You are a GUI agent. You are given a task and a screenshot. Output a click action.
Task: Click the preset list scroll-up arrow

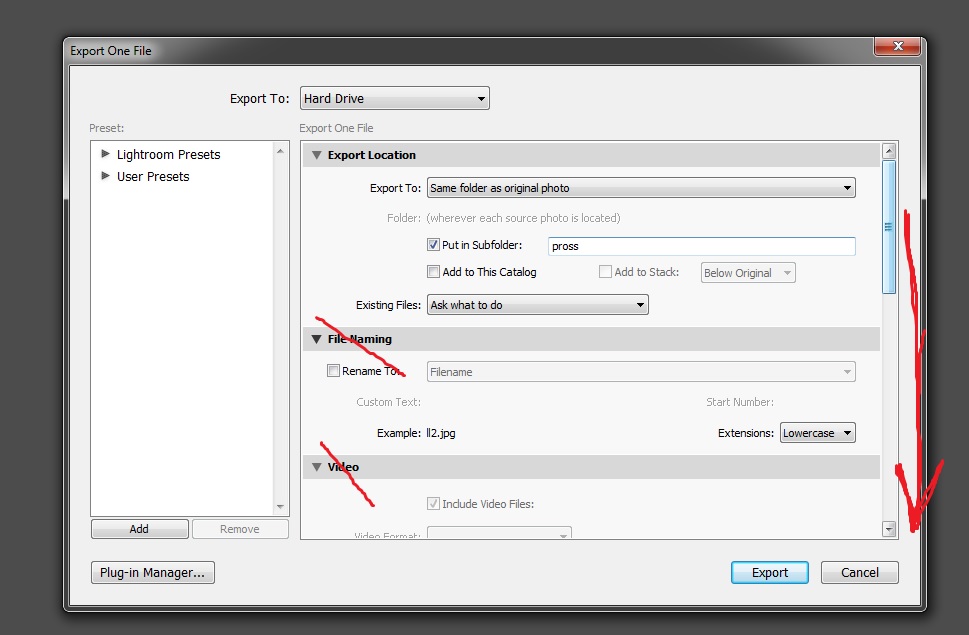tap(280, 151)
